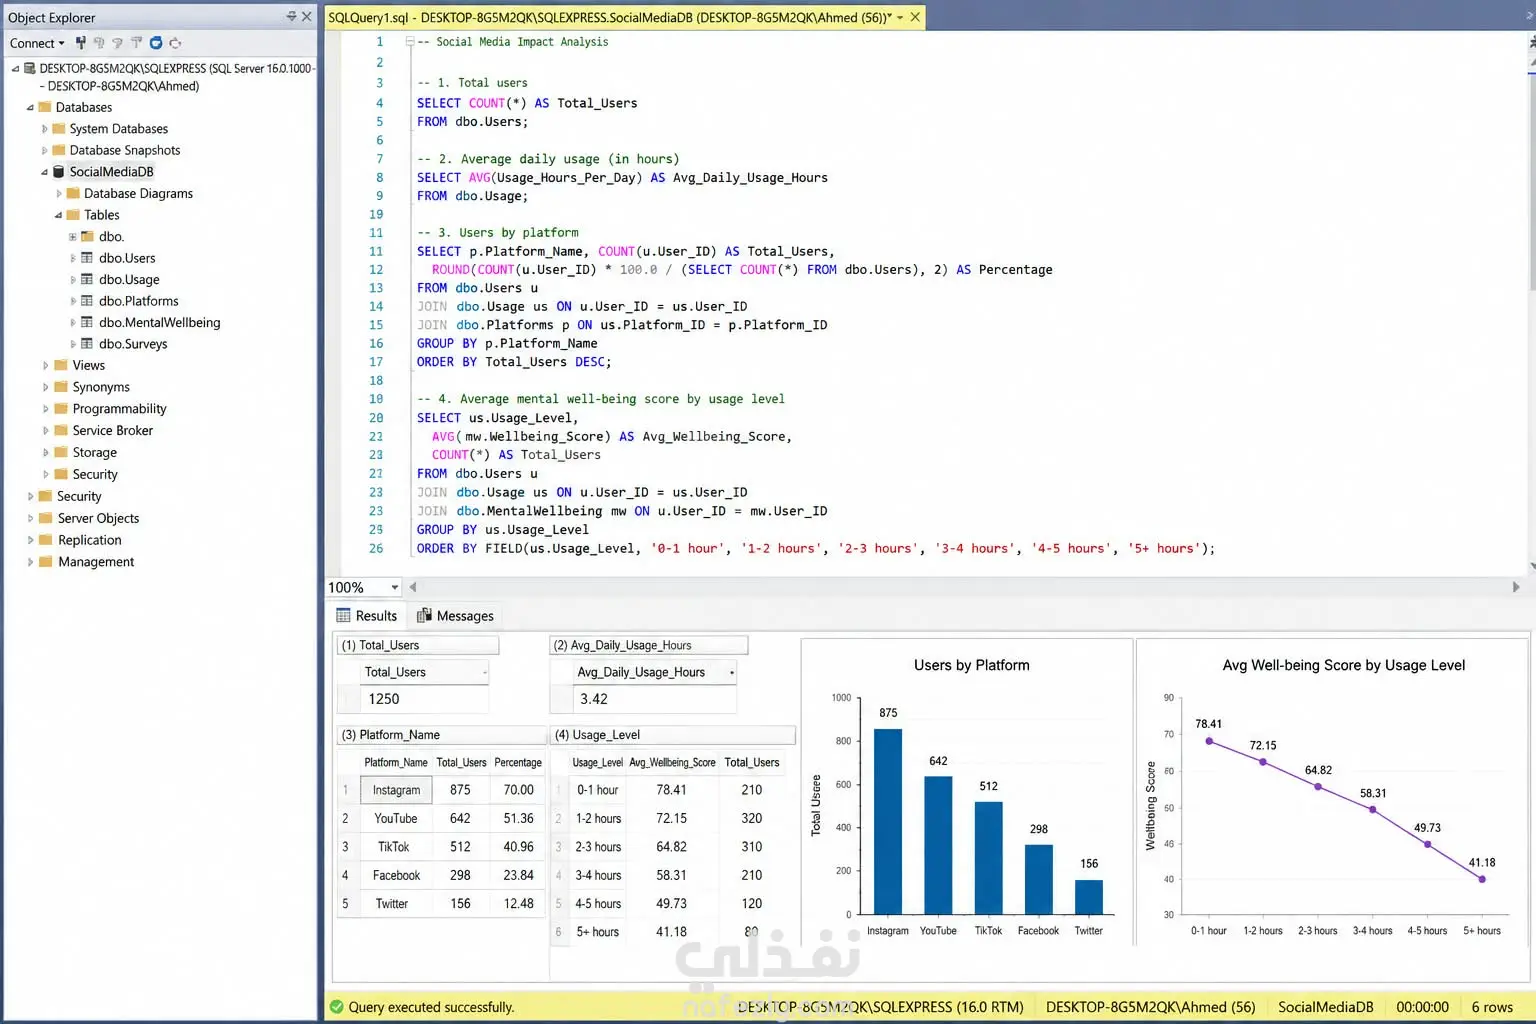This screenshot has width=1536, height=1024.
Task: Click the grayed Disconnect icon in Object Explorer toolbar
Action: coord(99,43)
